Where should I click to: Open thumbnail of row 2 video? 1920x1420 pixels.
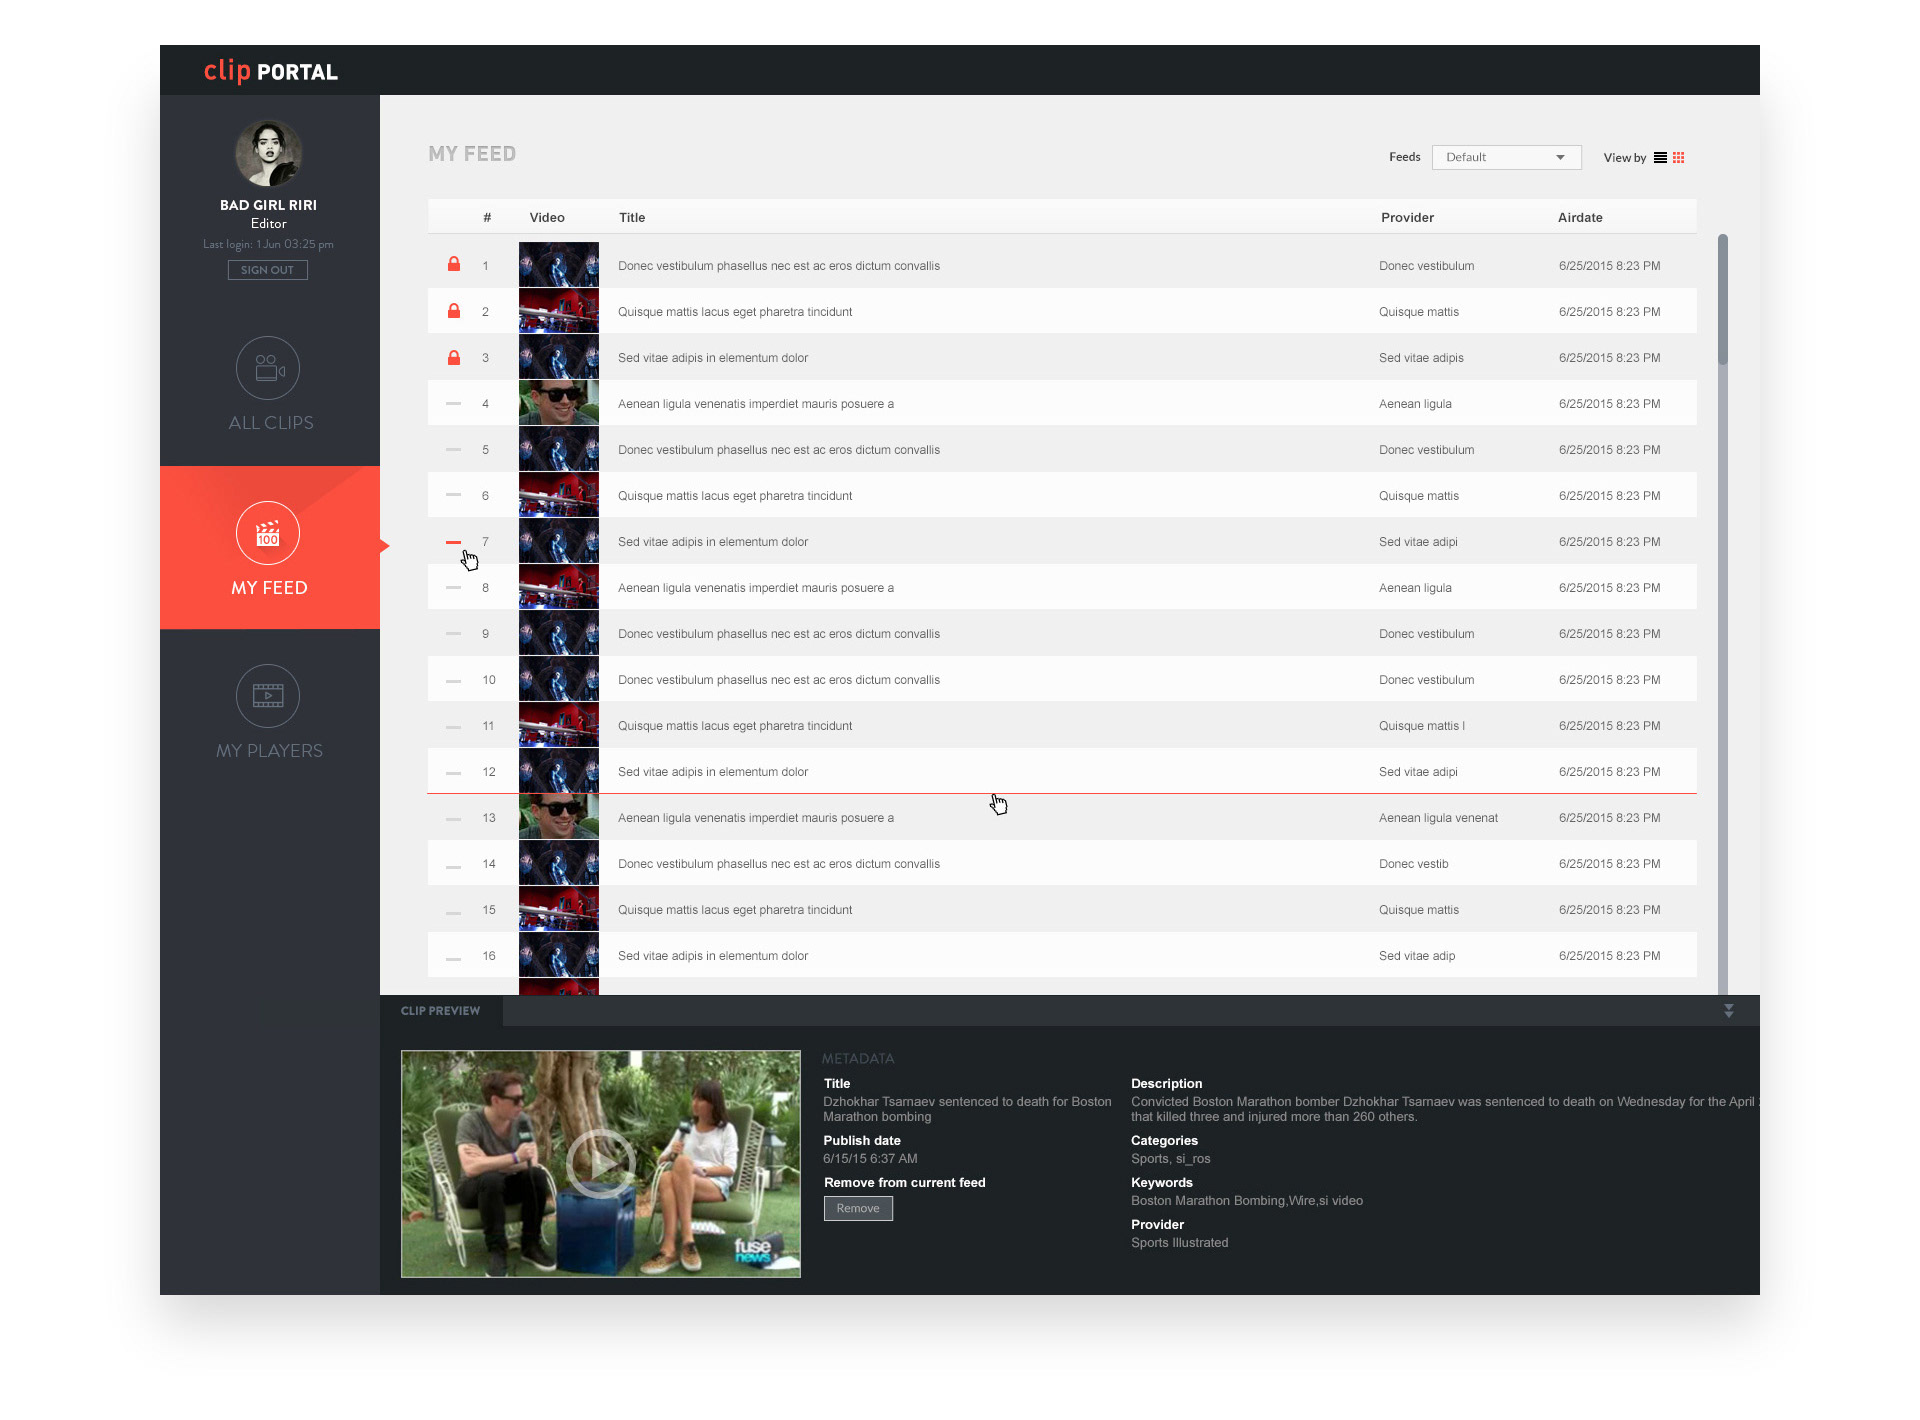[x=559, y=311]
